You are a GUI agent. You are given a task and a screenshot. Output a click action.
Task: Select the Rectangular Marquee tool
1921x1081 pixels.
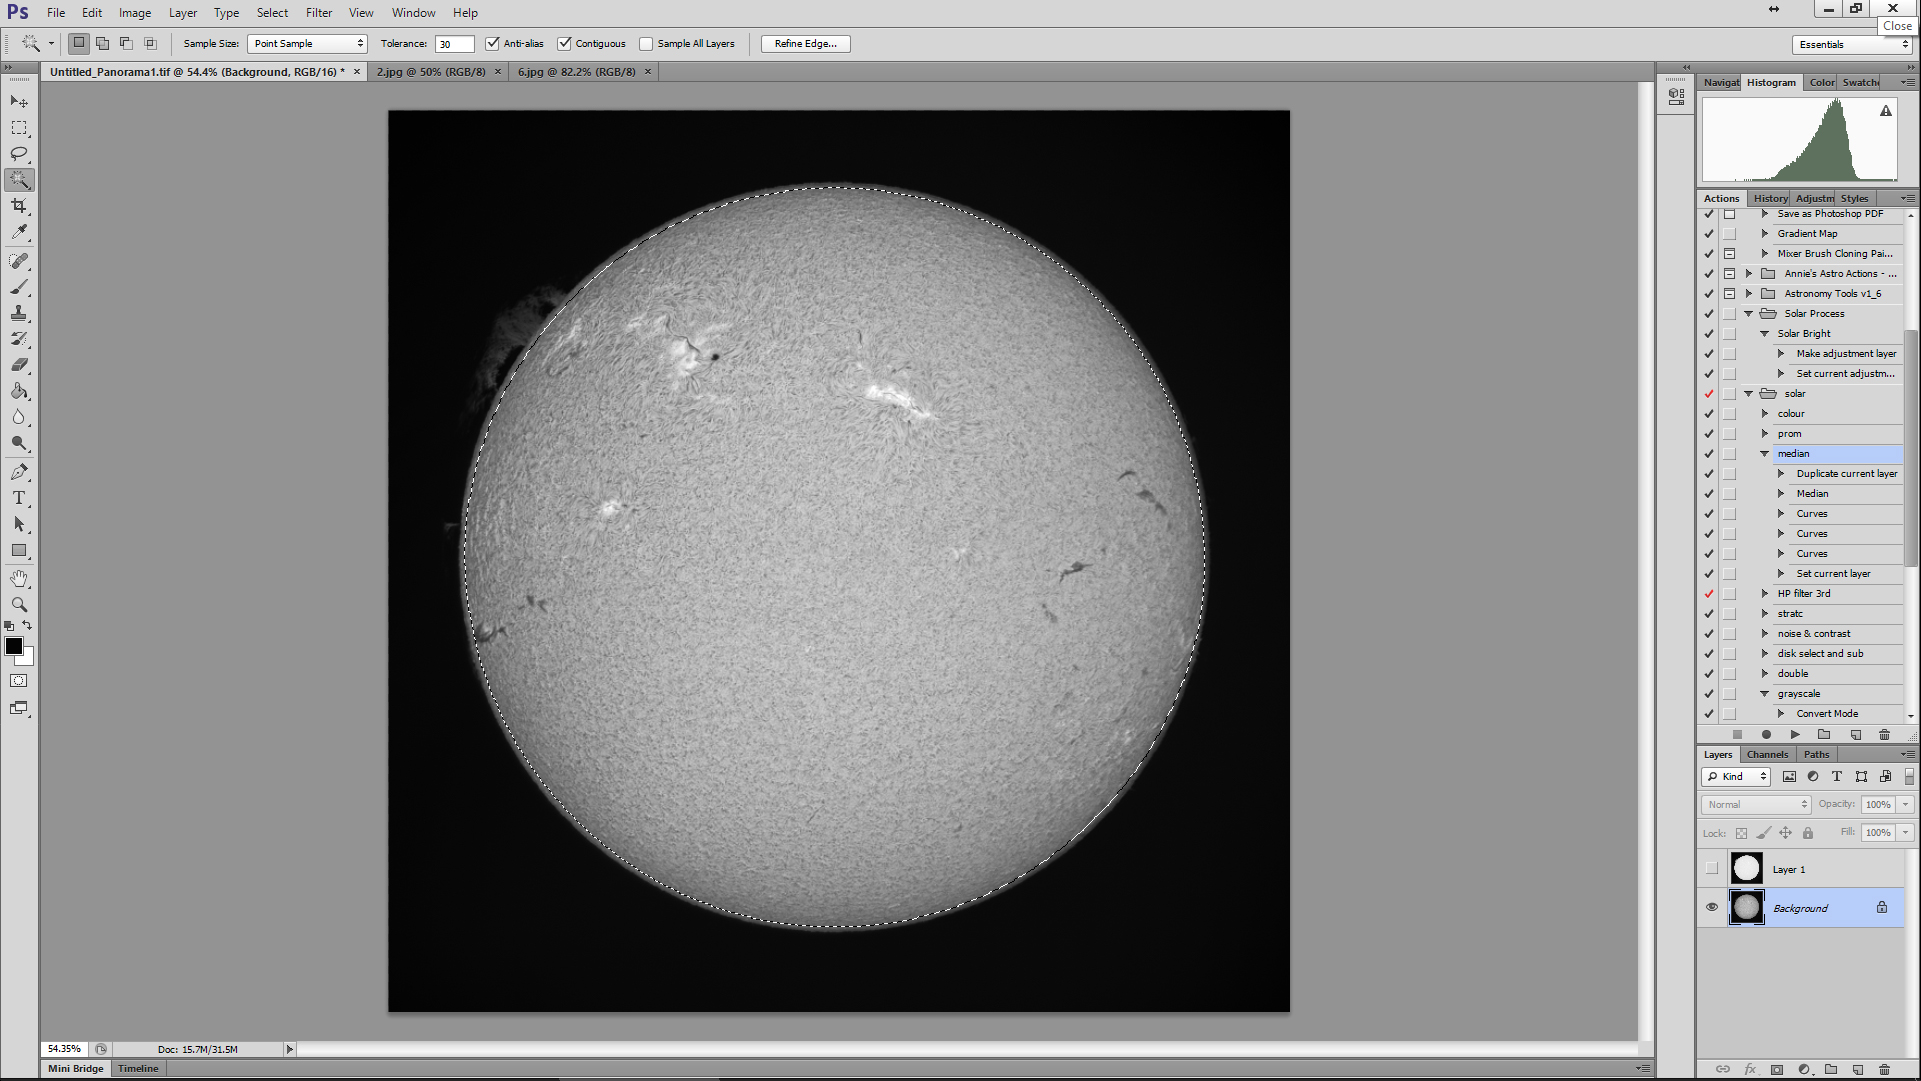[19, 128]
